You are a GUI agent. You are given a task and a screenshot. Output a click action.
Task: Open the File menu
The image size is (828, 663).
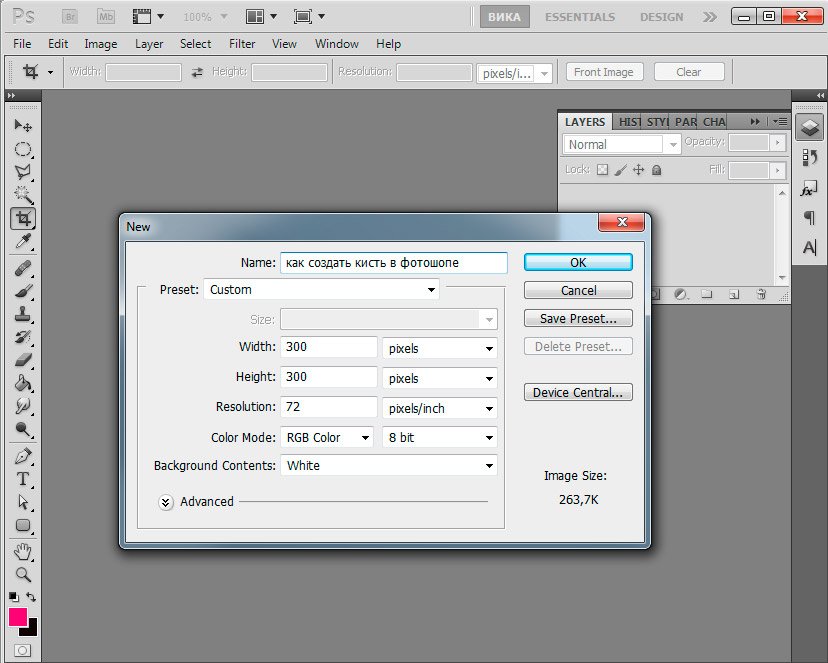click(x=22, y=44)
